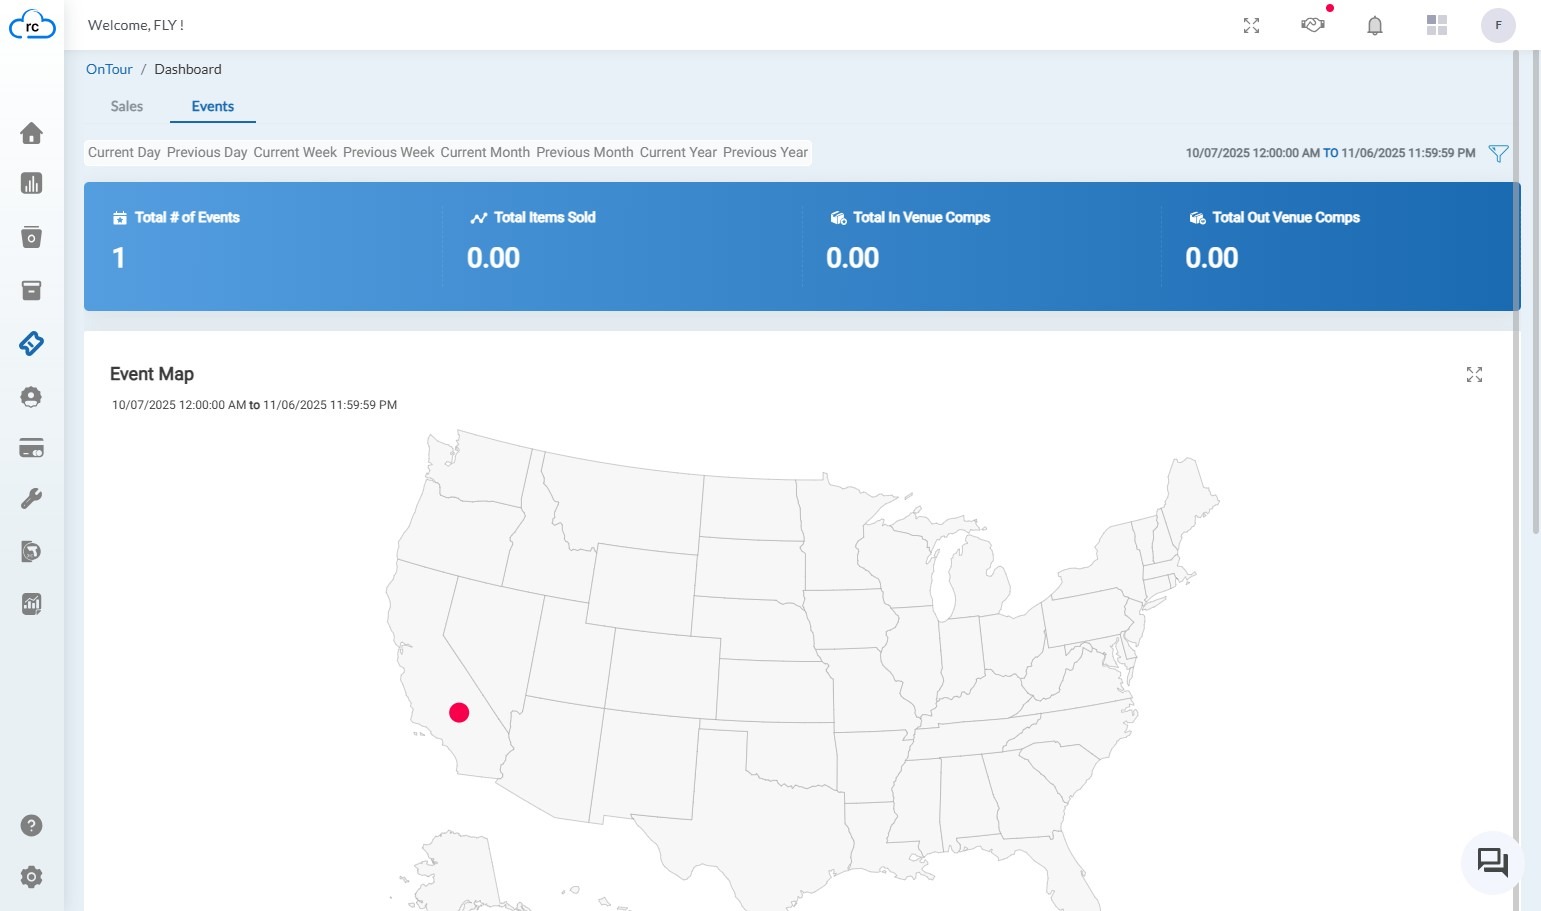Filter by Current Day
This screenshot has width=1541, height=911.
(x=124, y=152)
